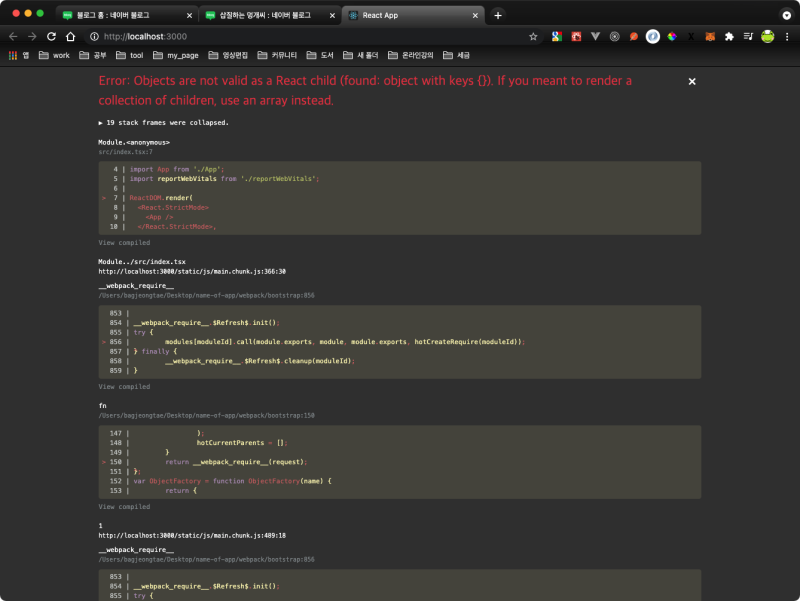Open Chrome's three-dot menu
800x601 pixels.
click(x=789, y=35)
